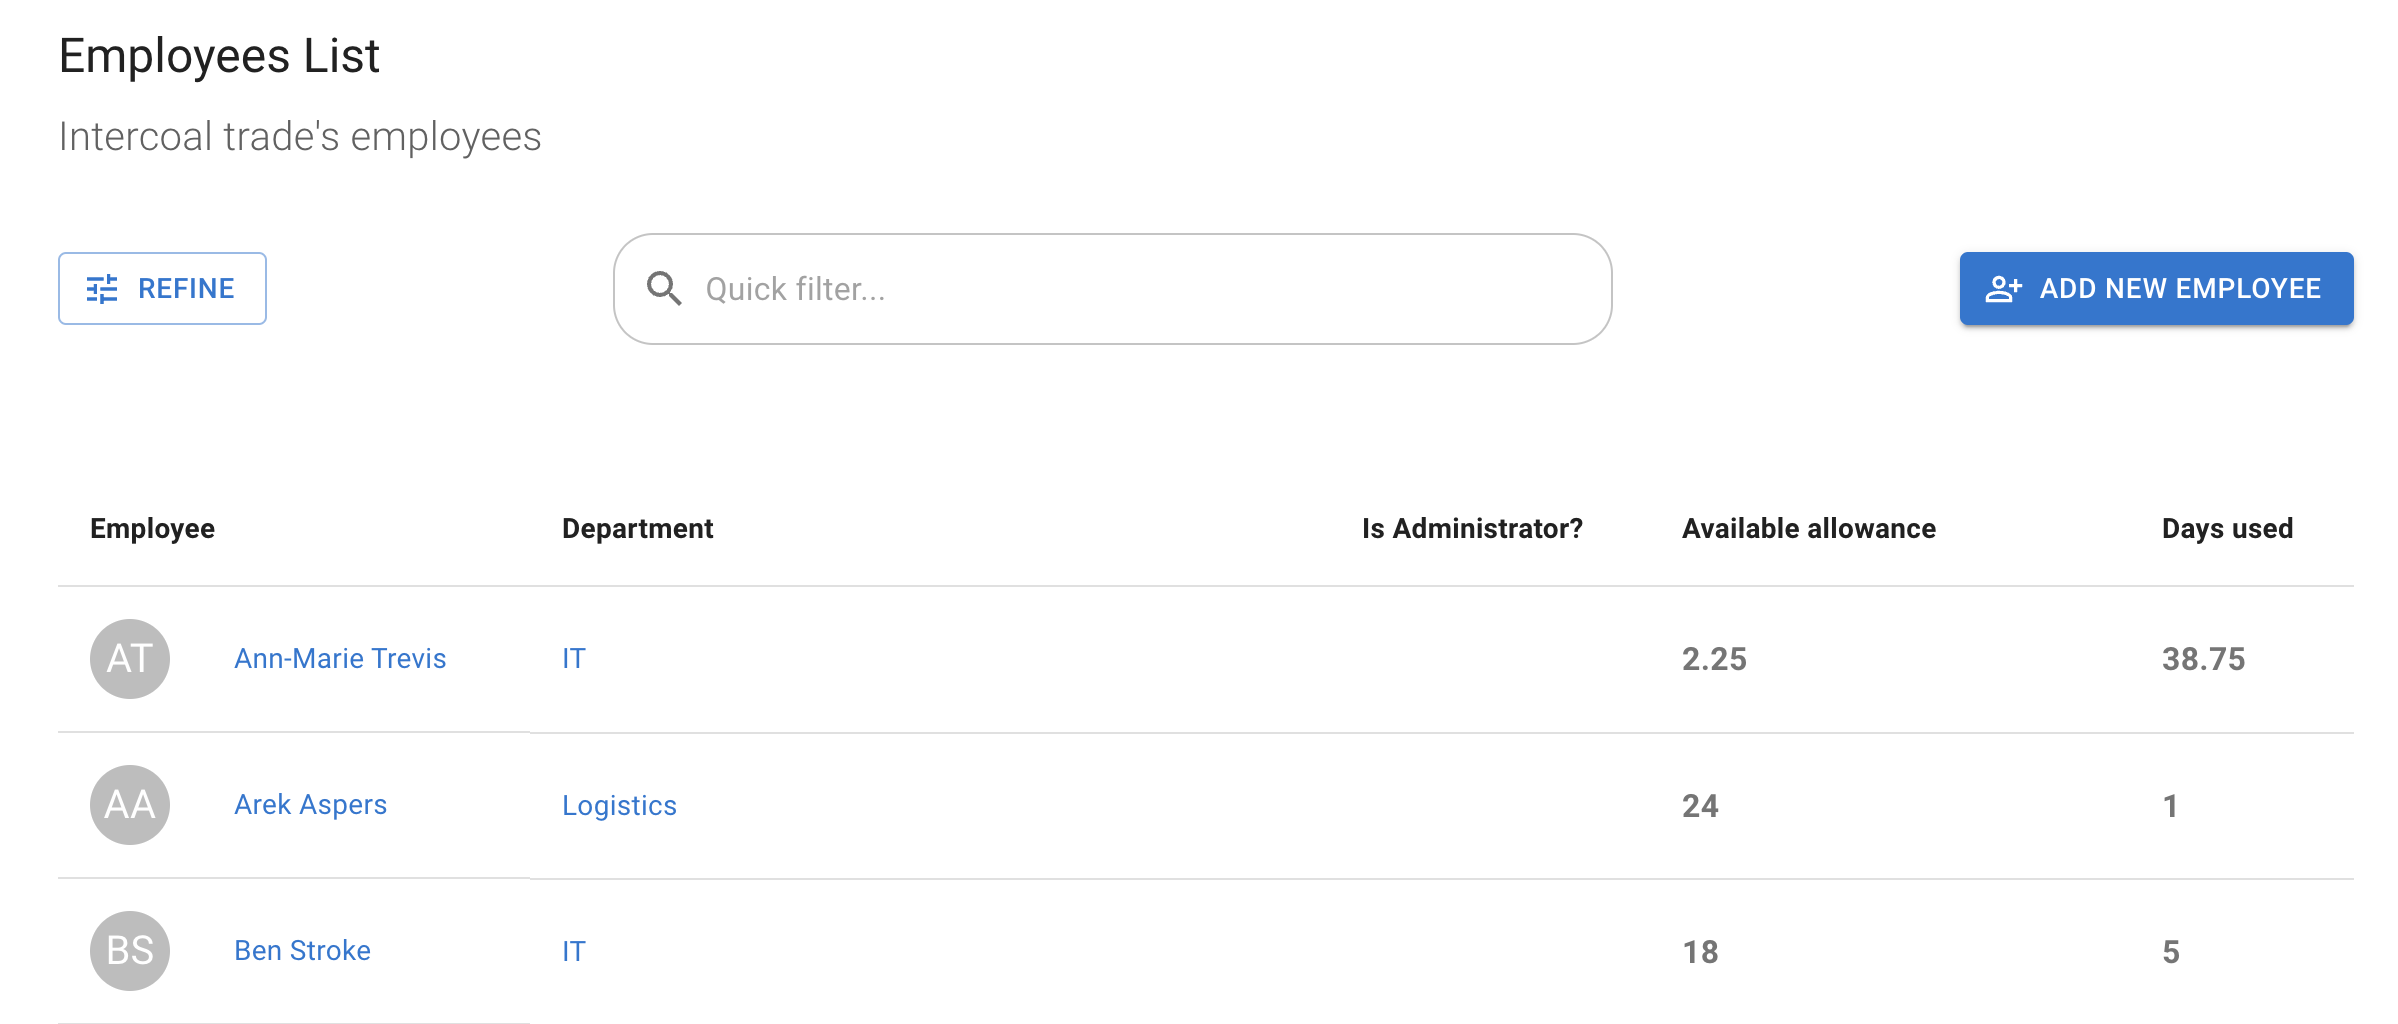Open Ben Stroke's IT department link
2398x1024 pixels.
tap(573, 951)
